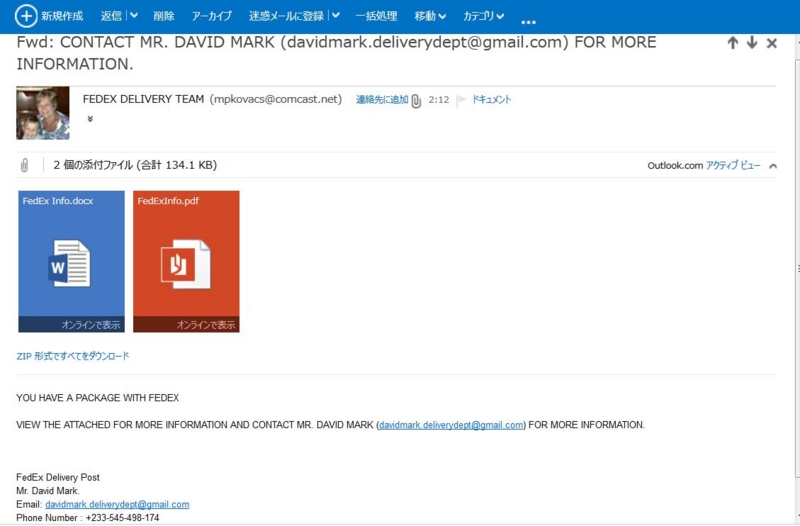Open the 一括処理 sweep menu

[376, 16]
